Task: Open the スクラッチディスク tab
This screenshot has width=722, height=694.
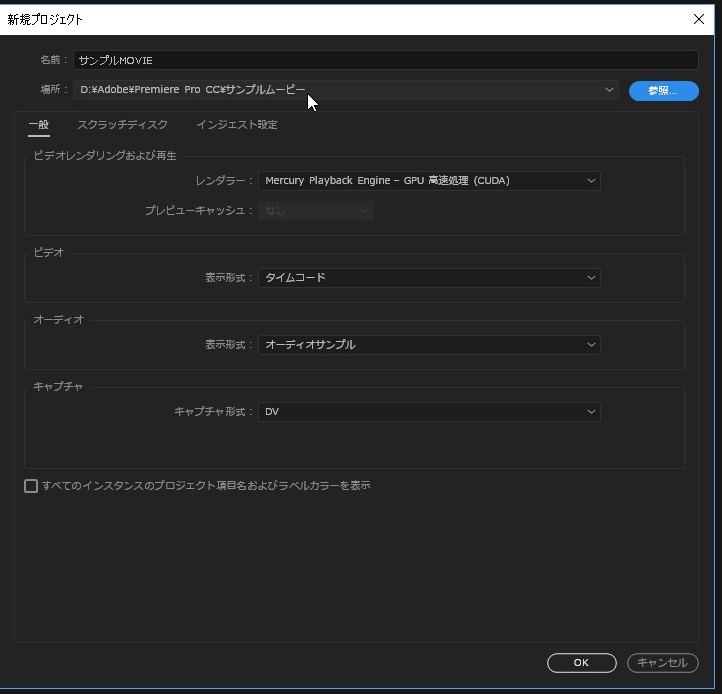Action: 122,125
